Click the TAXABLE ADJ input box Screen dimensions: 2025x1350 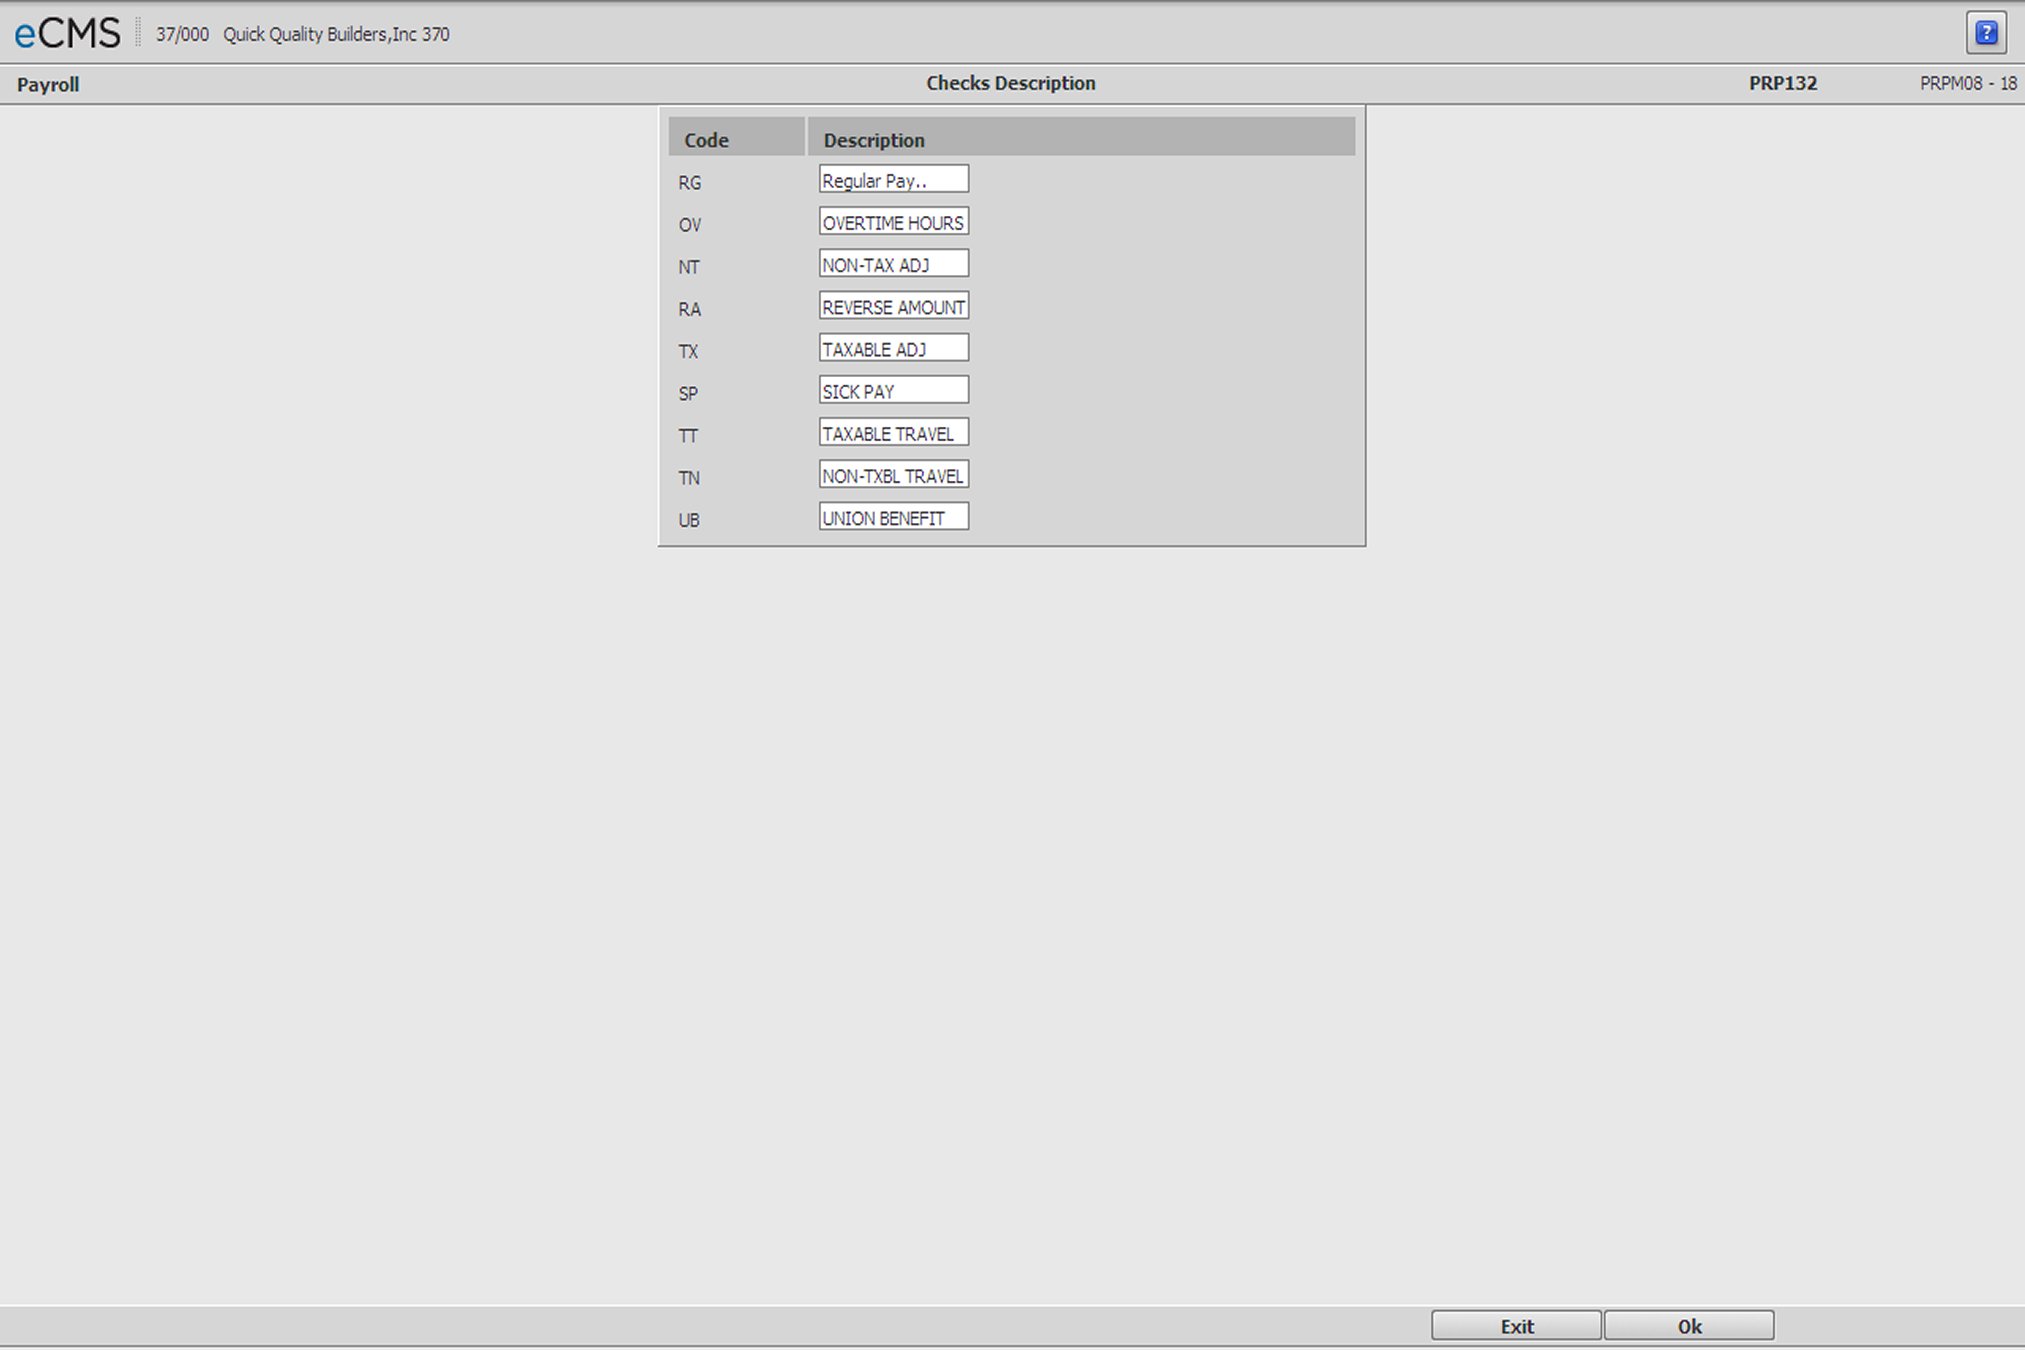893,347
